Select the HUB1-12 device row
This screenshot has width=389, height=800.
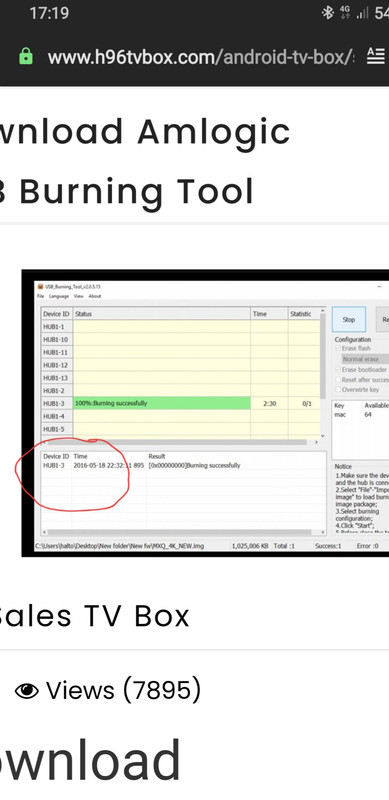click(x=181, y=365)
